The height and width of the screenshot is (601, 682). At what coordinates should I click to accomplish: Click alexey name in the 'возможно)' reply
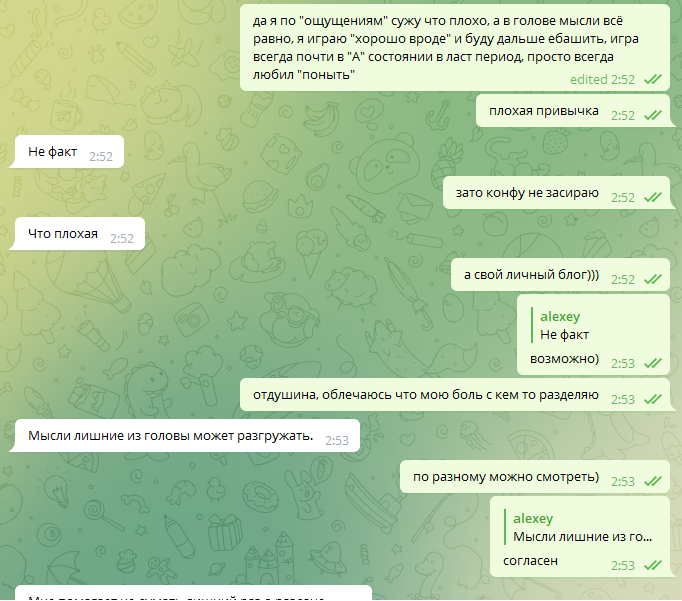point(560,316)
